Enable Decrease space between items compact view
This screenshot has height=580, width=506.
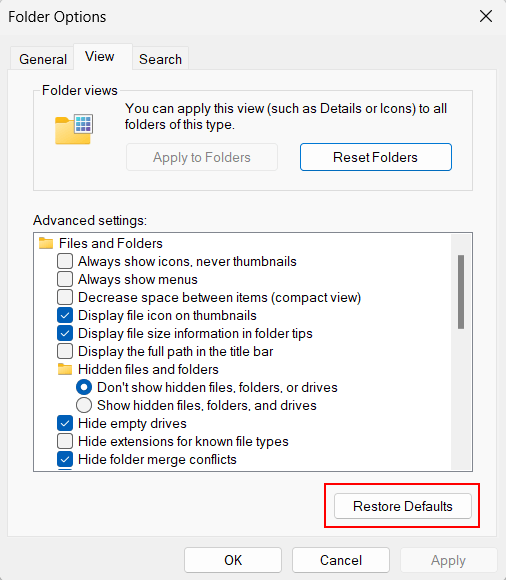pyautogui.click(x=65, y=297)
